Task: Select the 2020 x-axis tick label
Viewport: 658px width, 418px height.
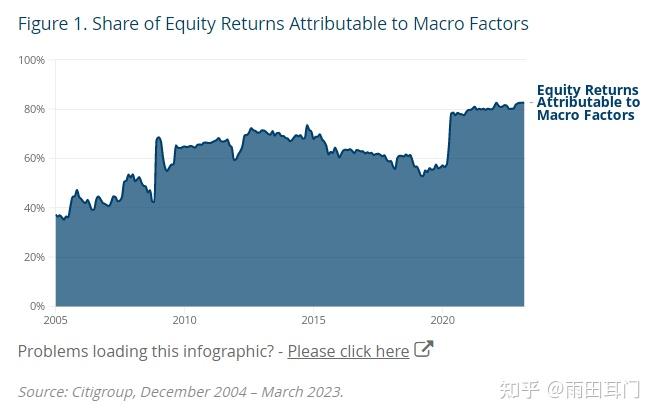Action: click(x=442, y=320)
